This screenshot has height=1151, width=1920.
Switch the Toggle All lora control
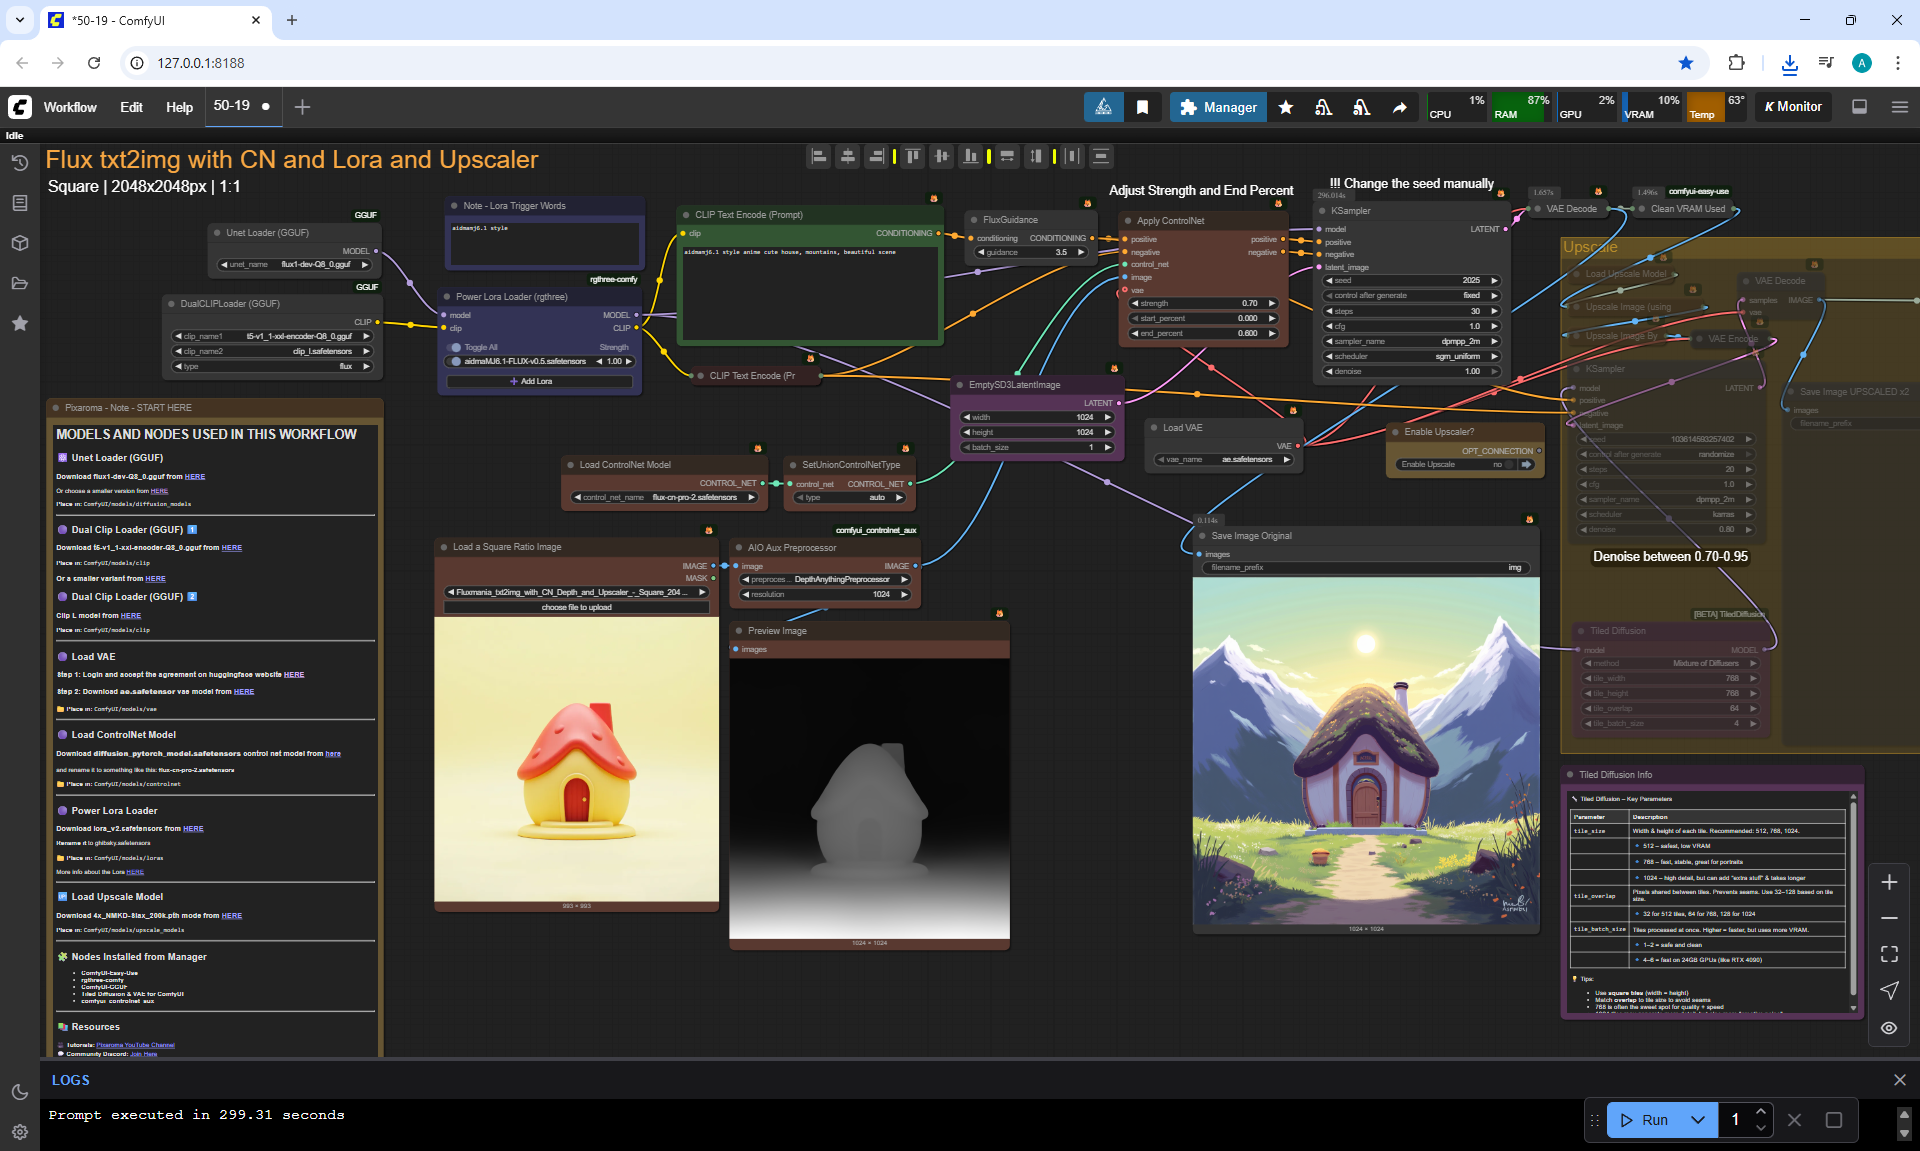(456, 347)
